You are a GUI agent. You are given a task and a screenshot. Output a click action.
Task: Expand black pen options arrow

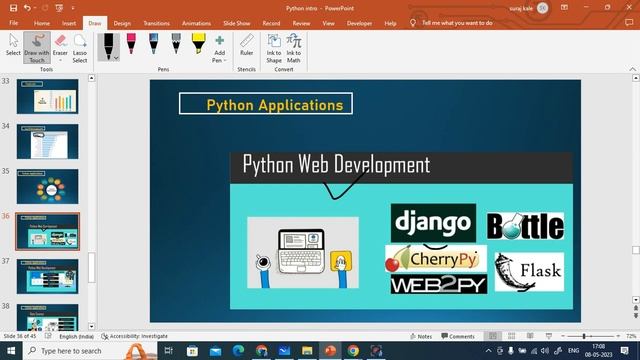point(116,58)
